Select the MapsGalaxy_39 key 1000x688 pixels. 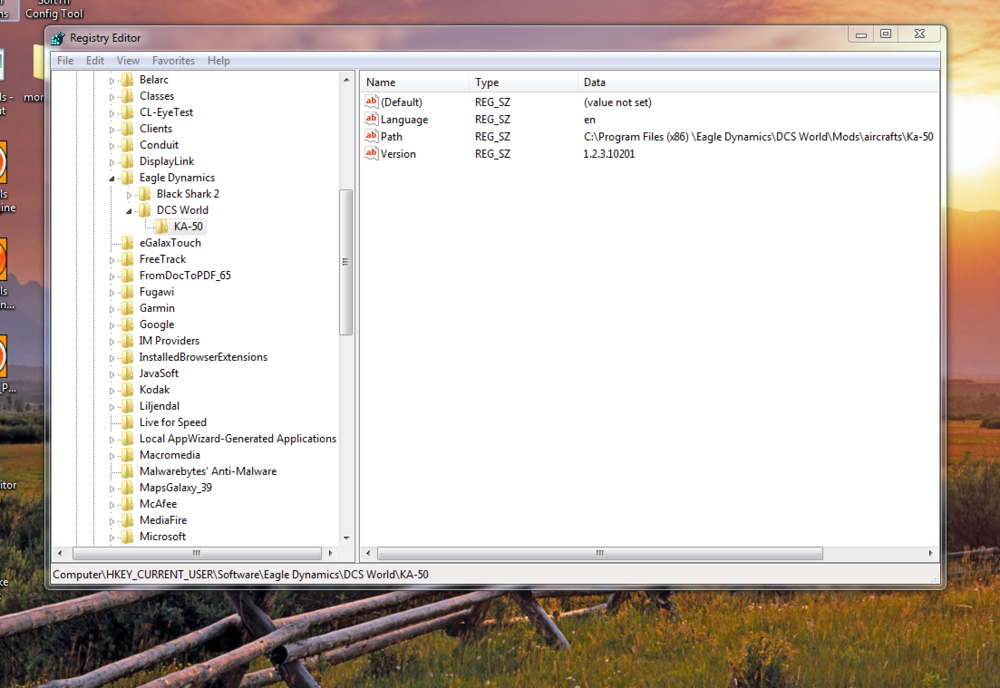[x=175, y=488]
